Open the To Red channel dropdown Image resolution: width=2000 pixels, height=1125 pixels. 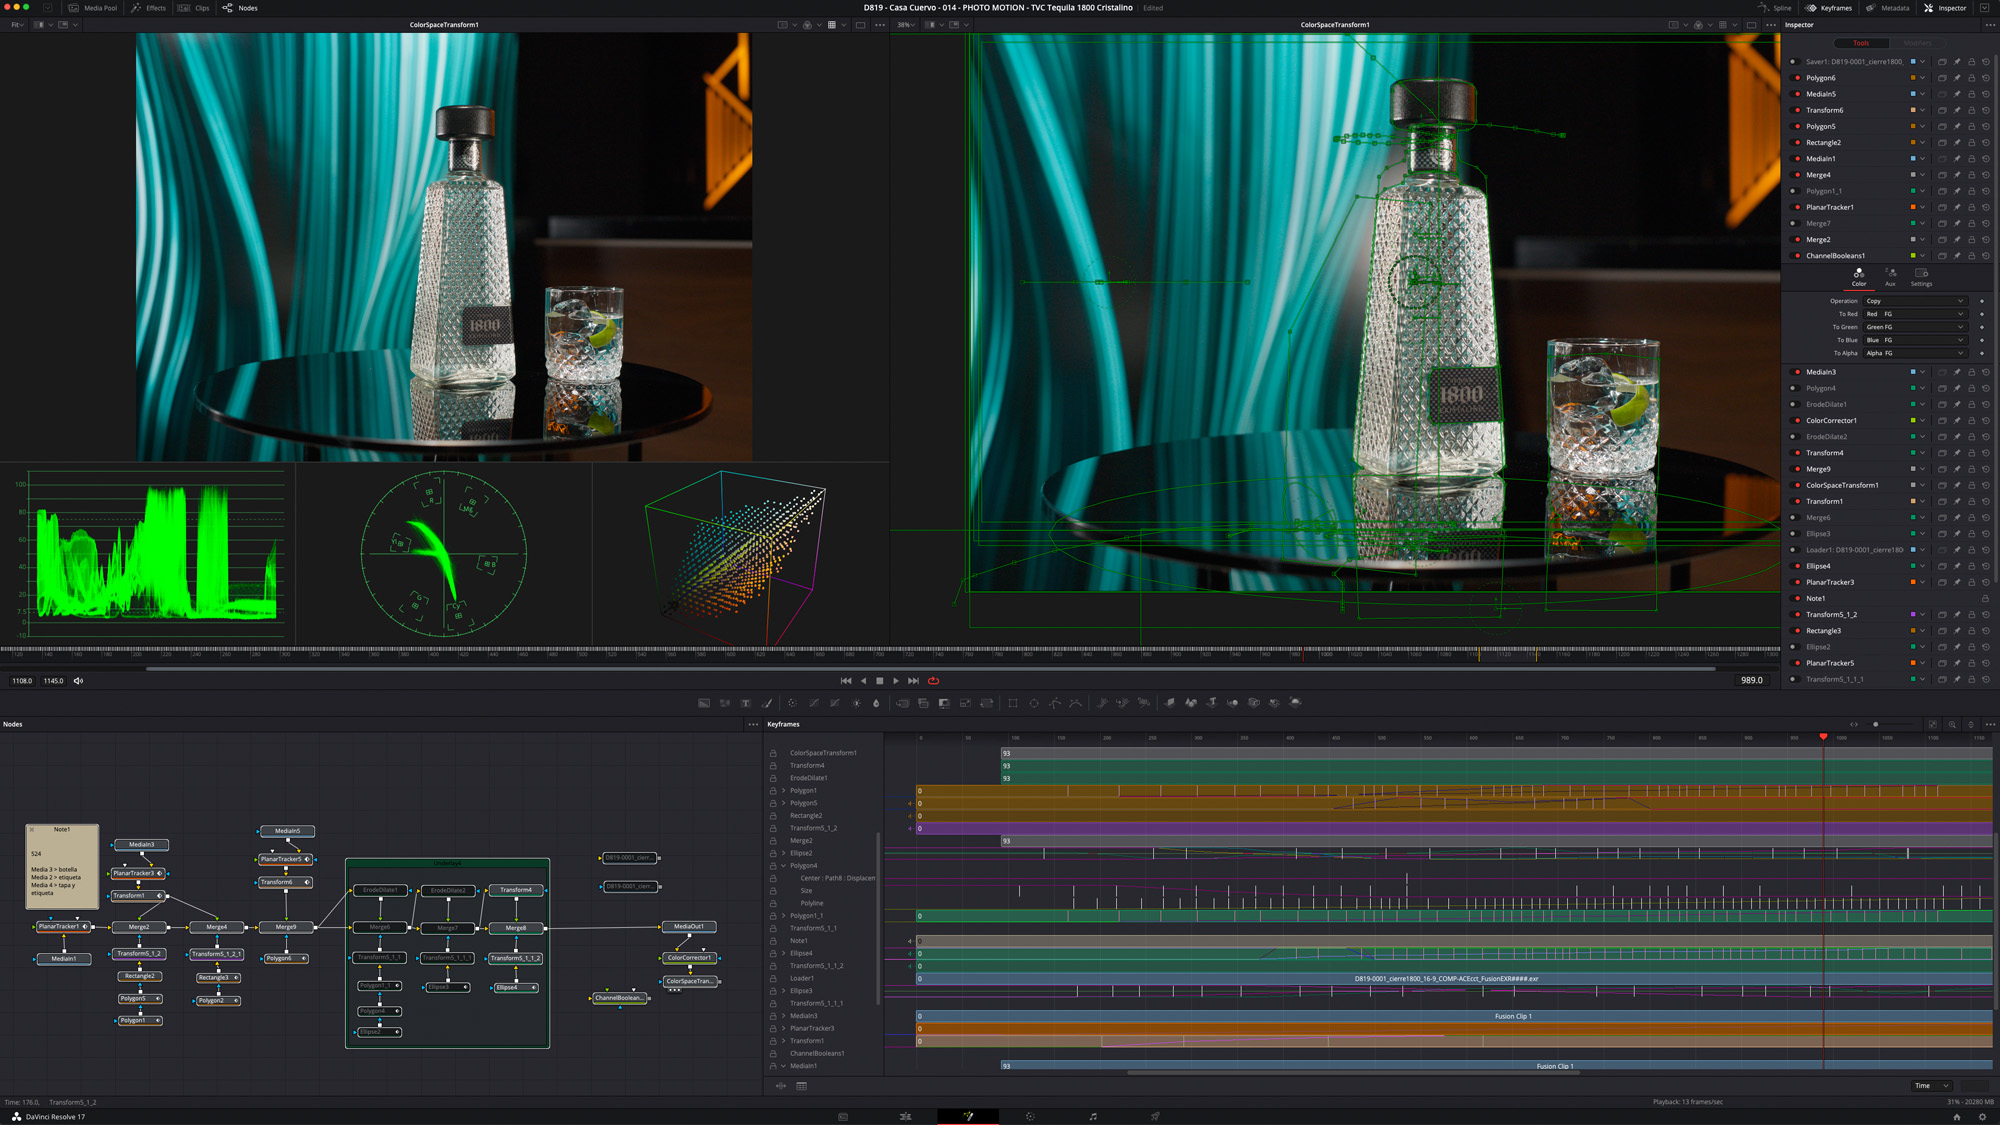[1914, 314]
